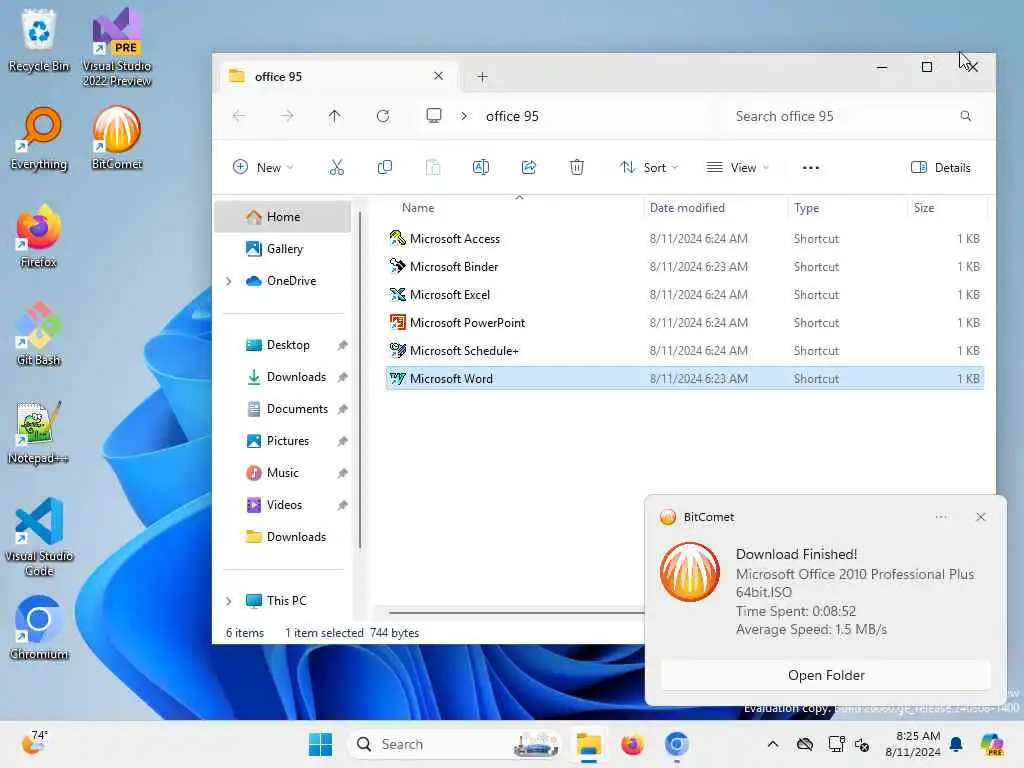Click the Notepad++ desktop icon
The image size is (1024, 768).
click(x=38, y=432)
